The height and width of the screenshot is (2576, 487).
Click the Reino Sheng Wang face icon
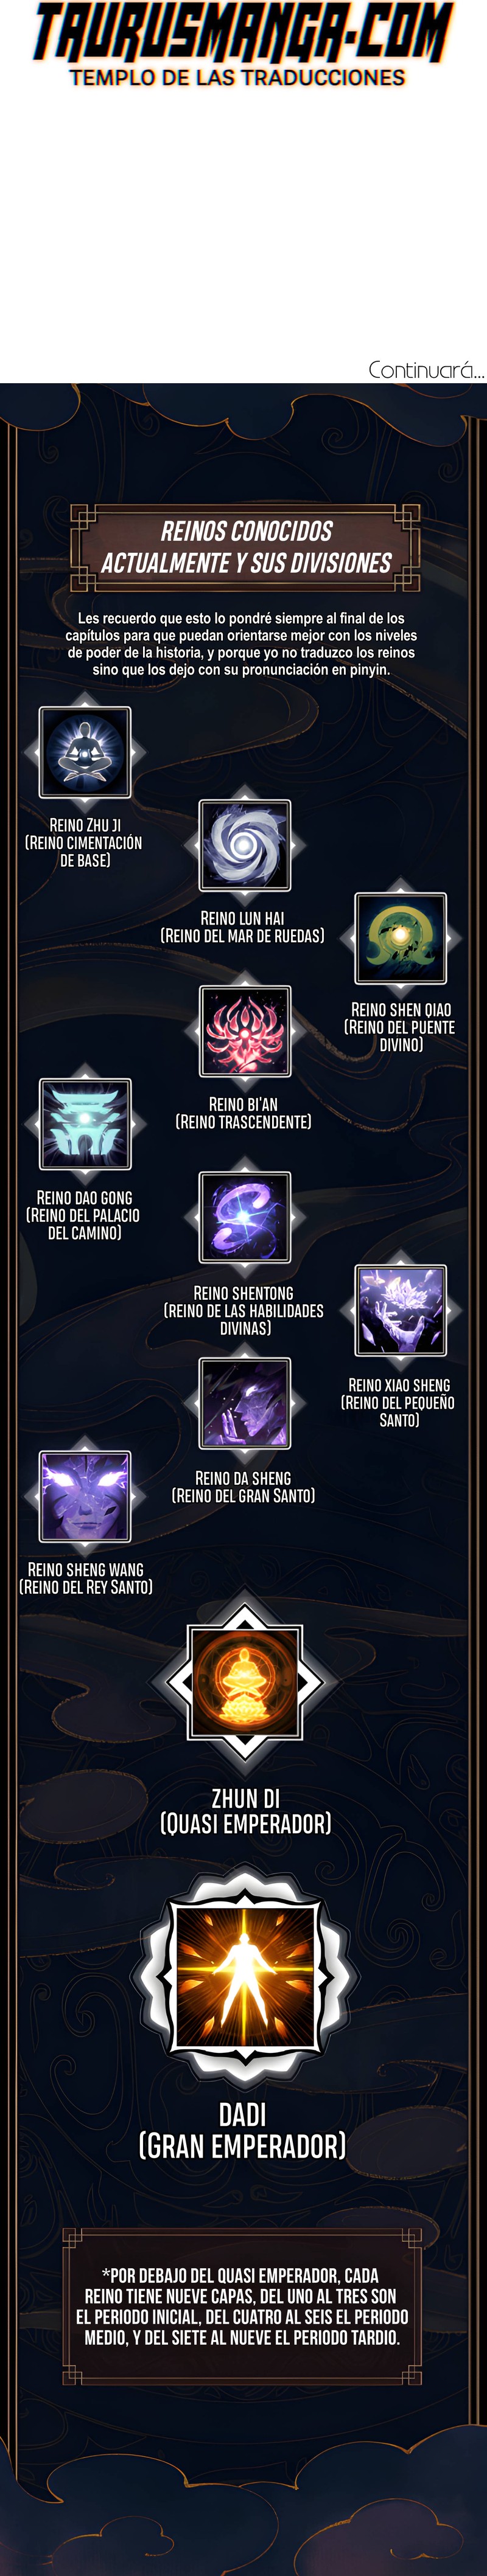(x=85, y=1496)
